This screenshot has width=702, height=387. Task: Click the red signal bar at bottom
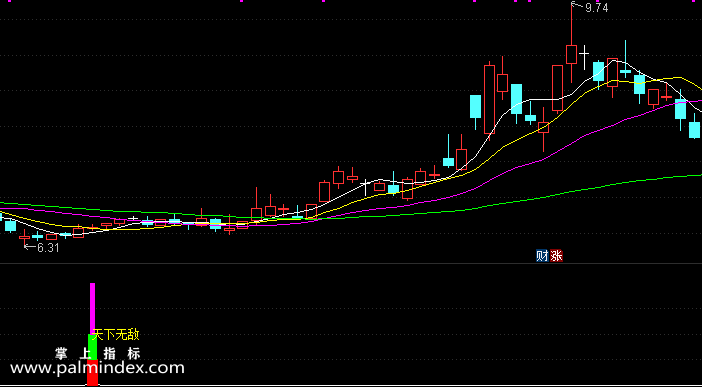click(x=93, y=373)
